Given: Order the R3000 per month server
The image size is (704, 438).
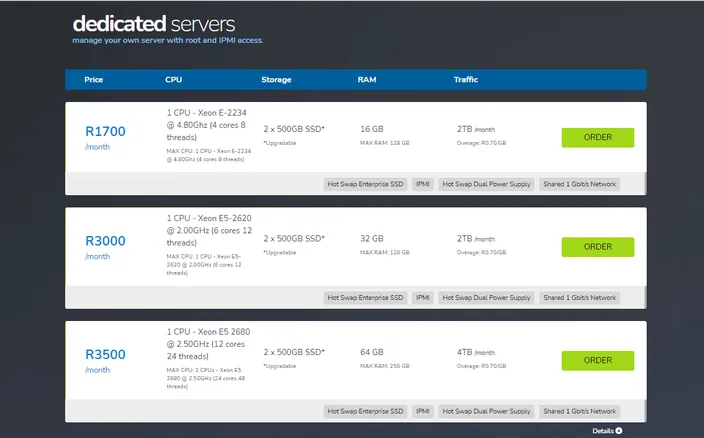Looking at the screenshot, I should coord(598,247).
